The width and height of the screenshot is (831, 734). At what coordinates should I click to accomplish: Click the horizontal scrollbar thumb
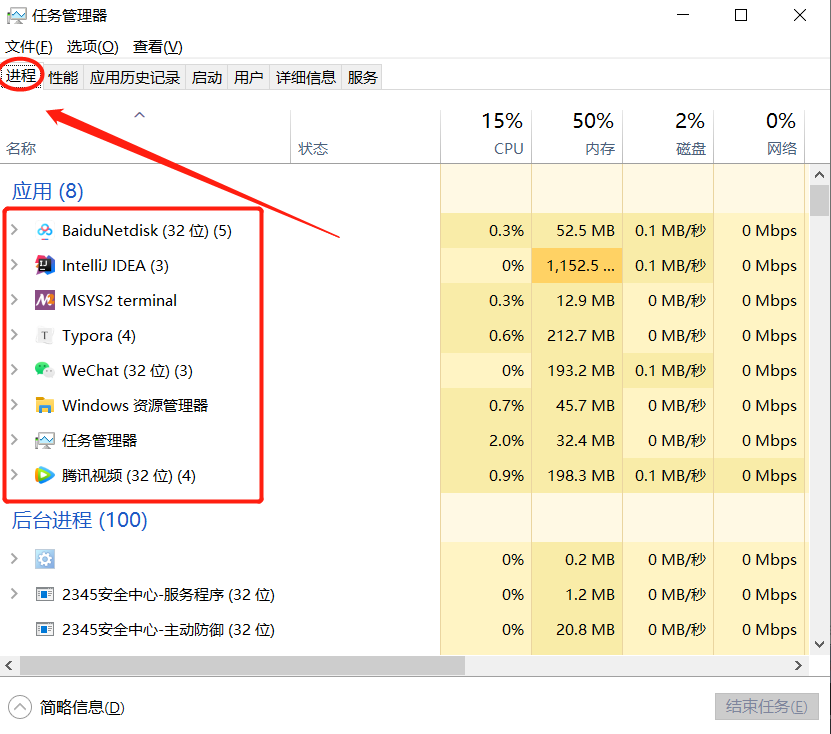coord(242,665)
